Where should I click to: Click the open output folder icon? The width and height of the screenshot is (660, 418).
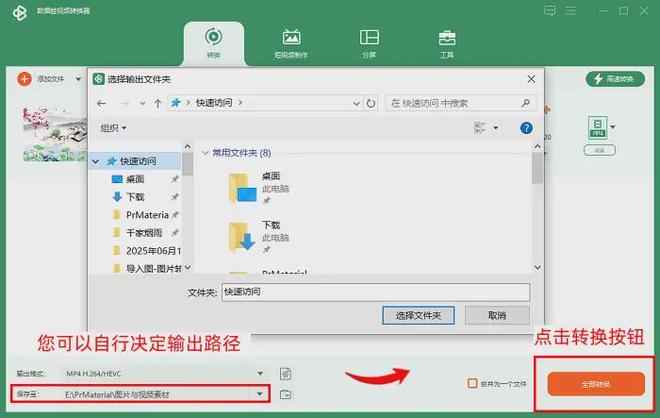[x=286, y=394]
